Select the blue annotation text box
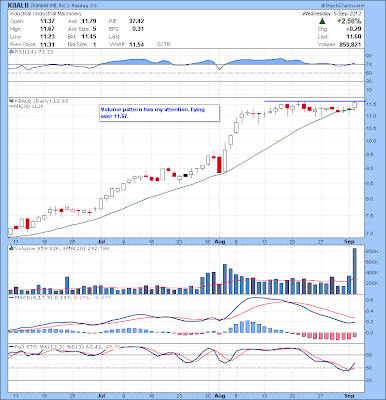This screenshot has width=386, height=400. coord(160,113)
